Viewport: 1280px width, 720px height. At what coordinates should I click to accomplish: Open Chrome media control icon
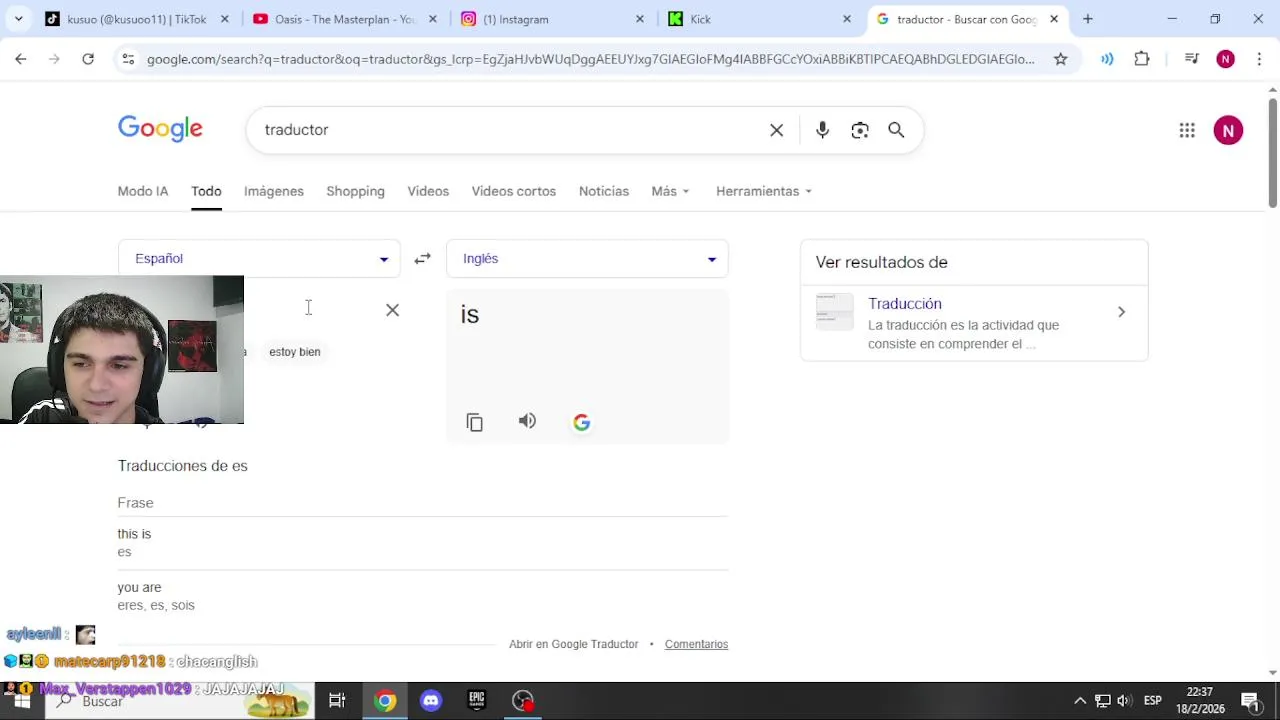tap(1191, 59)
